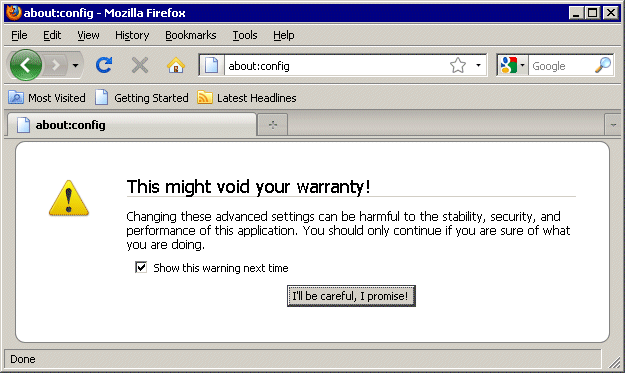Open the Edit menu
This screenshot has width=625, height=373.
pyautogui.click(x=52, y=35)
